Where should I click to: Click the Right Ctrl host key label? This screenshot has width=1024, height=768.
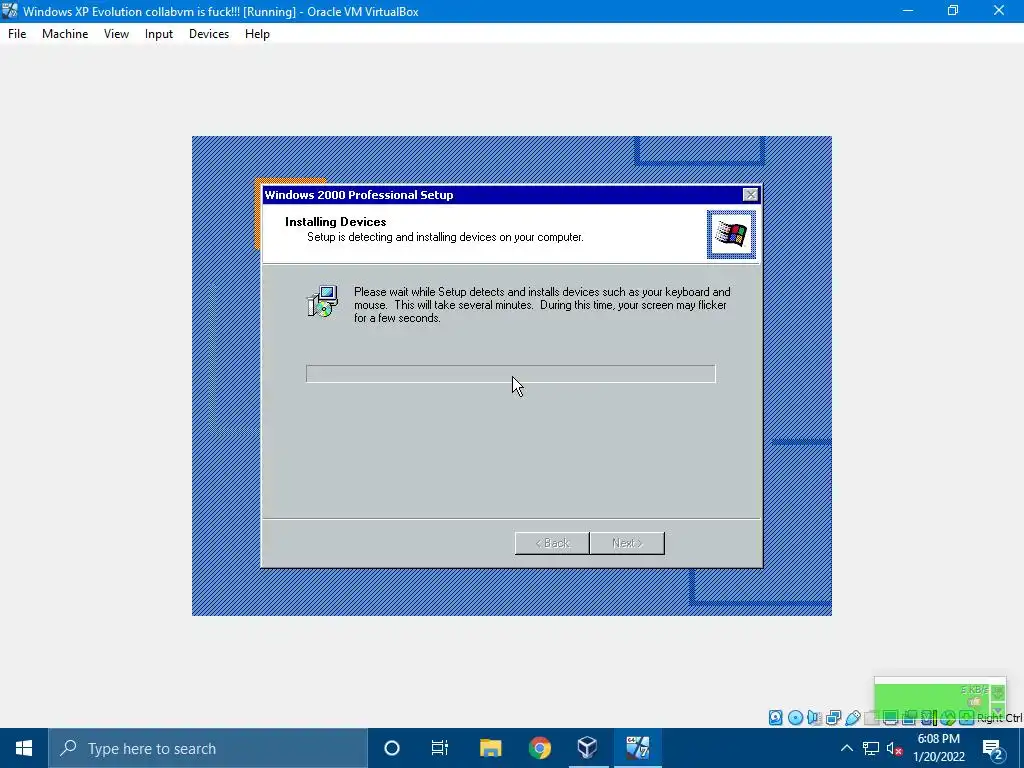1000,718
